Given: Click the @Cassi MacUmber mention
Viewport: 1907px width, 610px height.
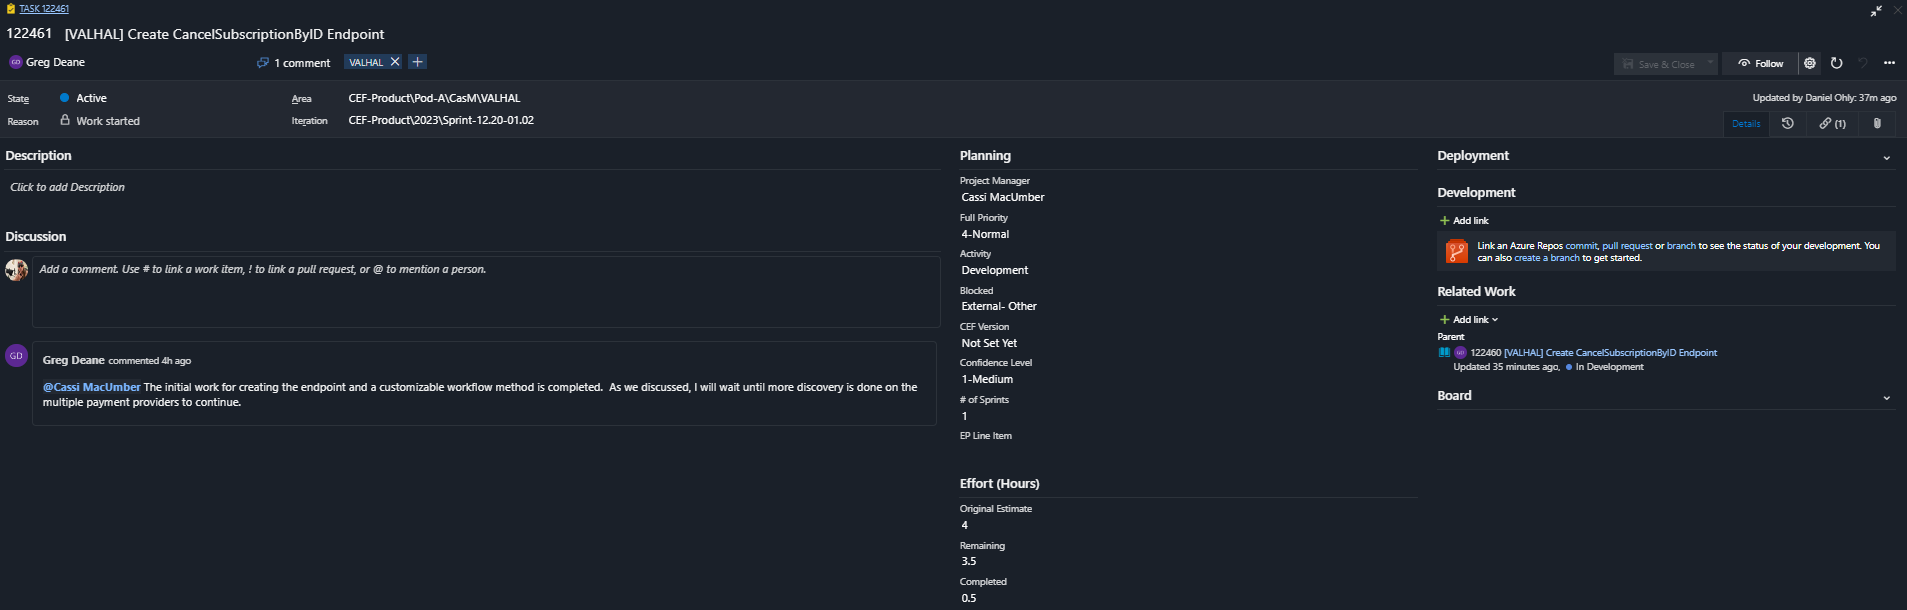Looking at the screenshot, I should 91,387.
